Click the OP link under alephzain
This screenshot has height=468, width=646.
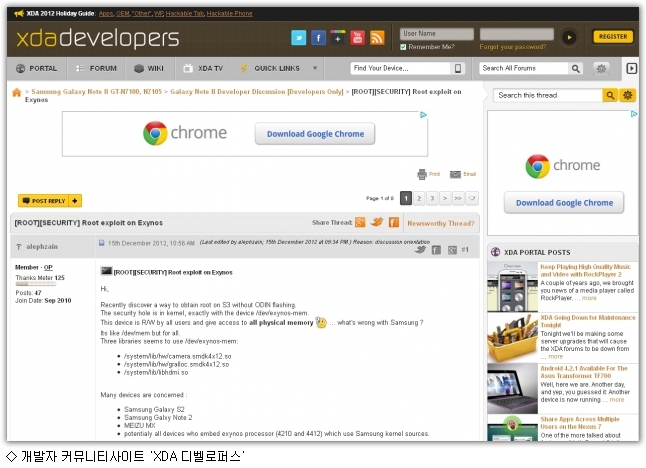click(48, 267)
